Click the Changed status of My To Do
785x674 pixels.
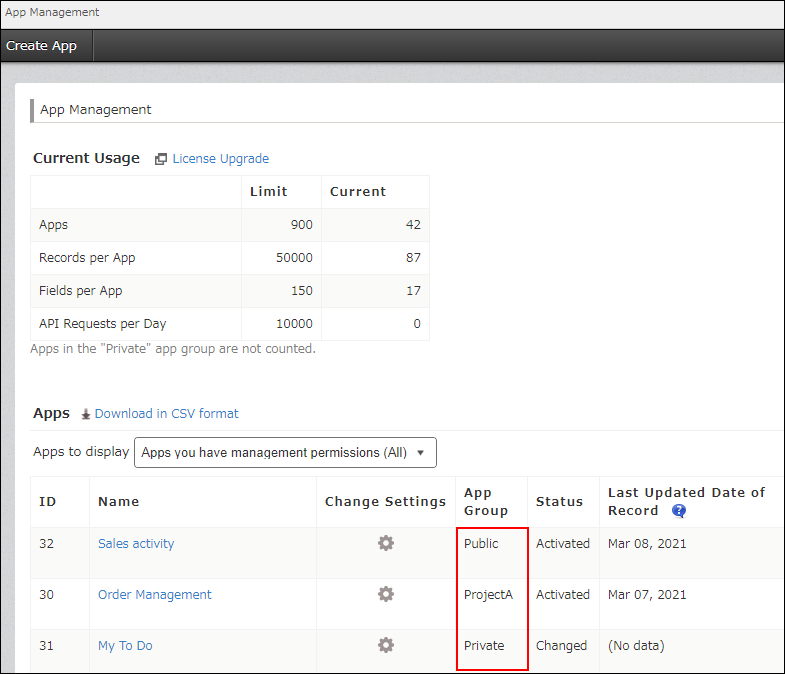tap(561, 646)
